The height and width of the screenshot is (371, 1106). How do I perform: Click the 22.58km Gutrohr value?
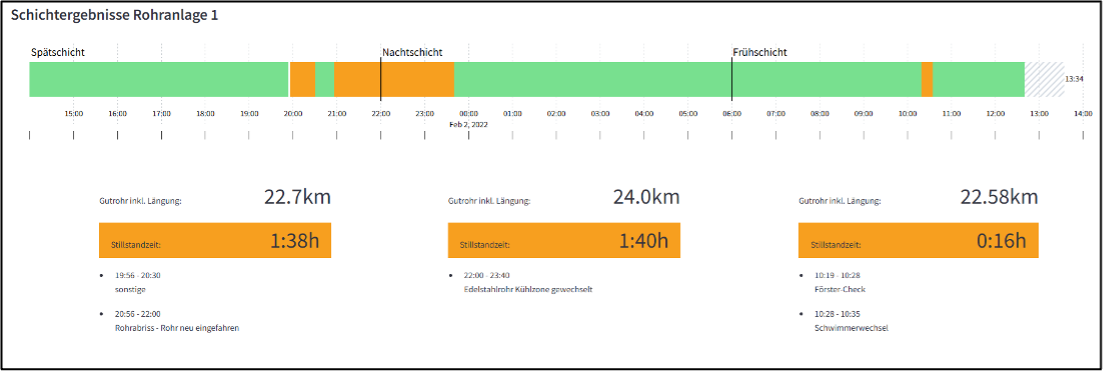click(999, 197)
